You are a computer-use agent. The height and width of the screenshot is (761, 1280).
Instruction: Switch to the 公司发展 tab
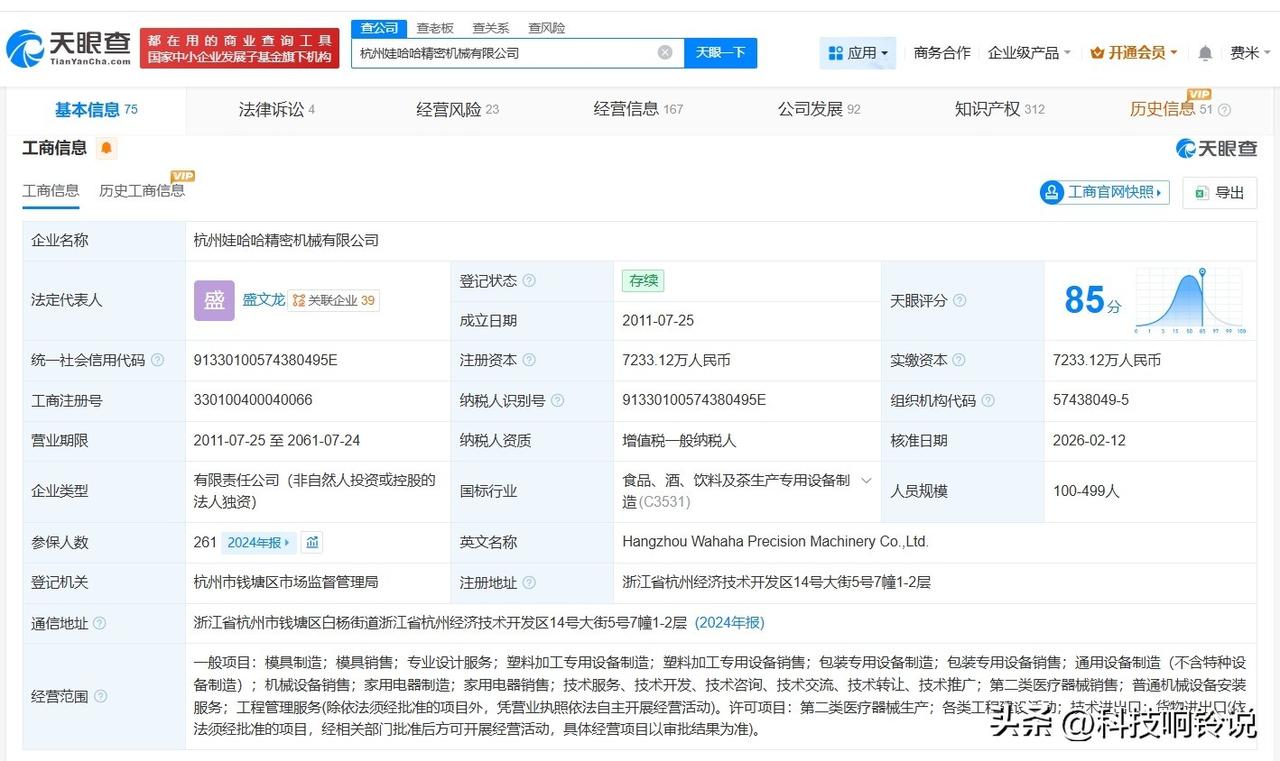819,110
